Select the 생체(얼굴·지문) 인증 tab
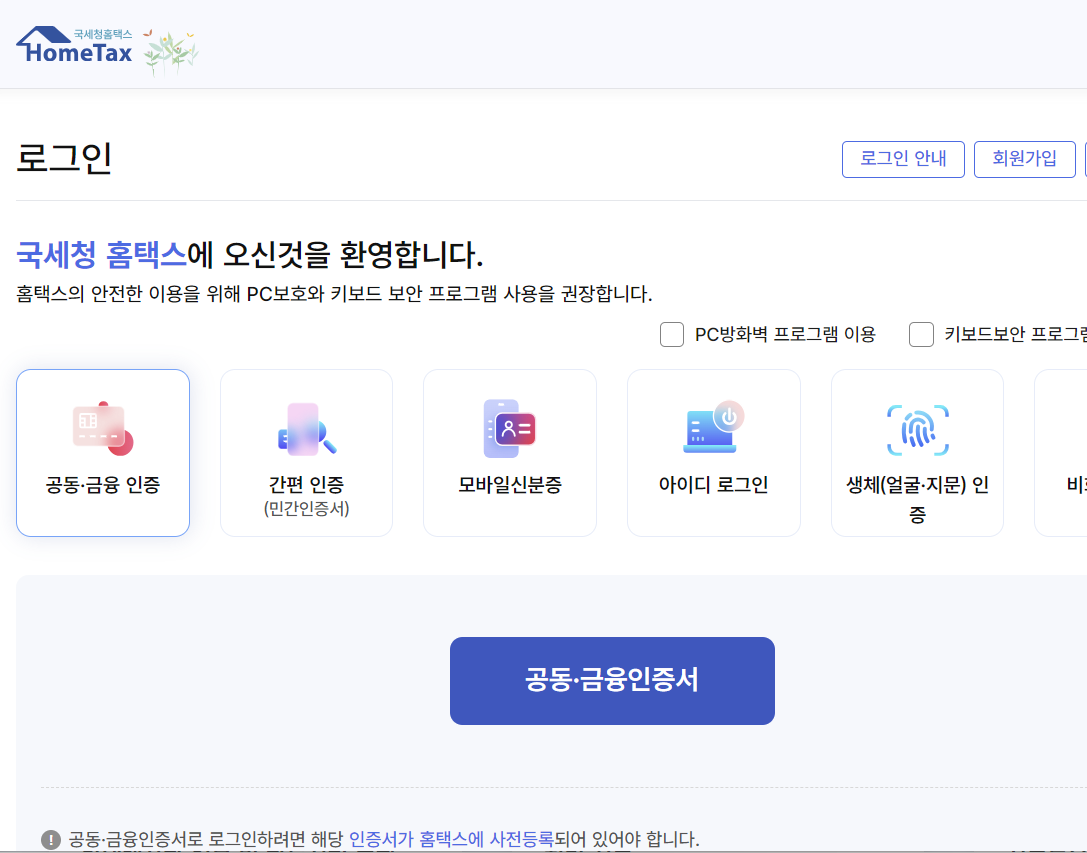Screen dimensions: 1087x853 click(x=917, y=452)
